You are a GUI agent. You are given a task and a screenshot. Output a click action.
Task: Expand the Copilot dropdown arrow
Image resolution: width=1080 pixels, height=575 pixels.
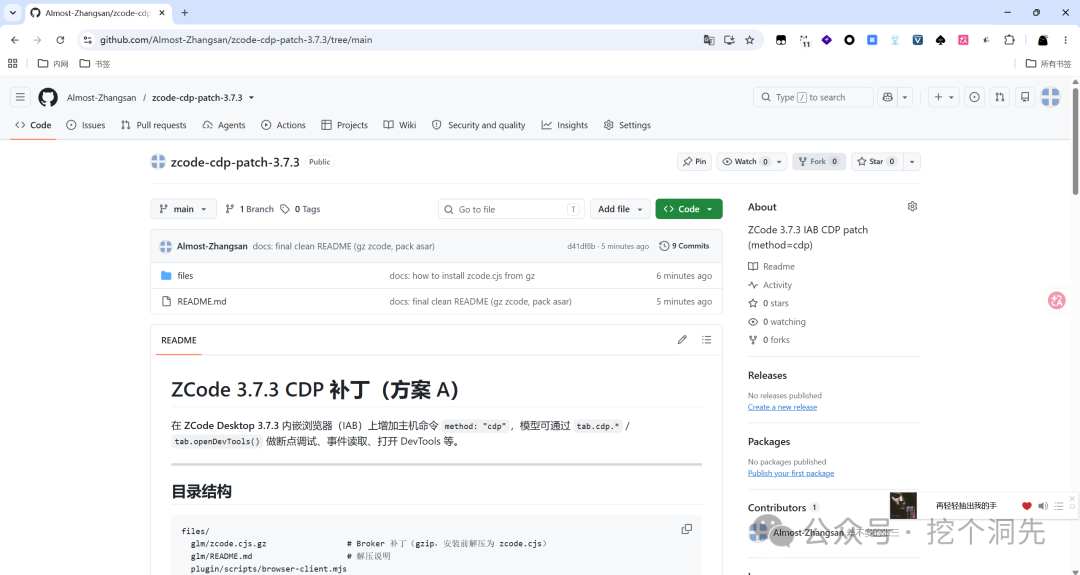(905, 97)
